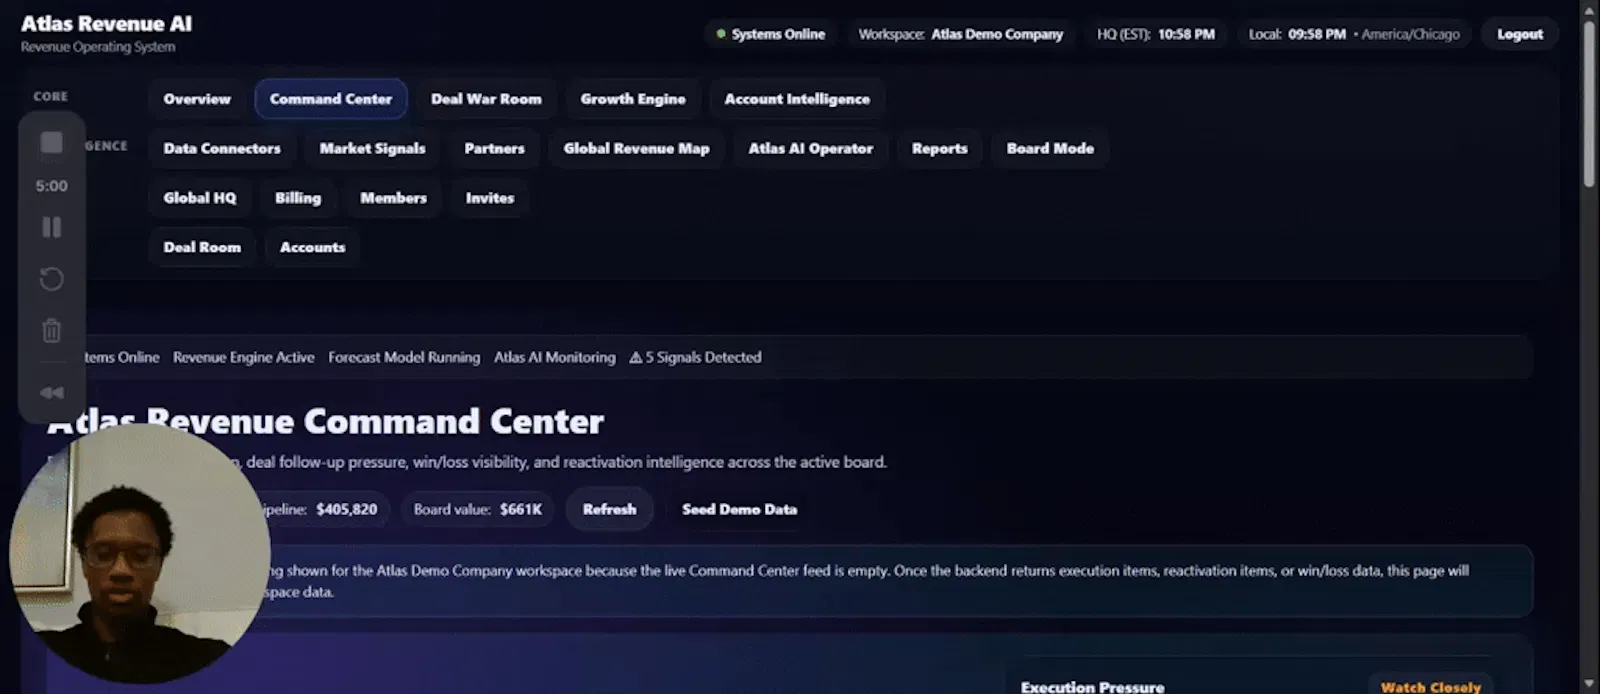The width and height of the screenshot is (1600, 694).
Task: Click the Board value $661K chip
Action: point(478,509)
